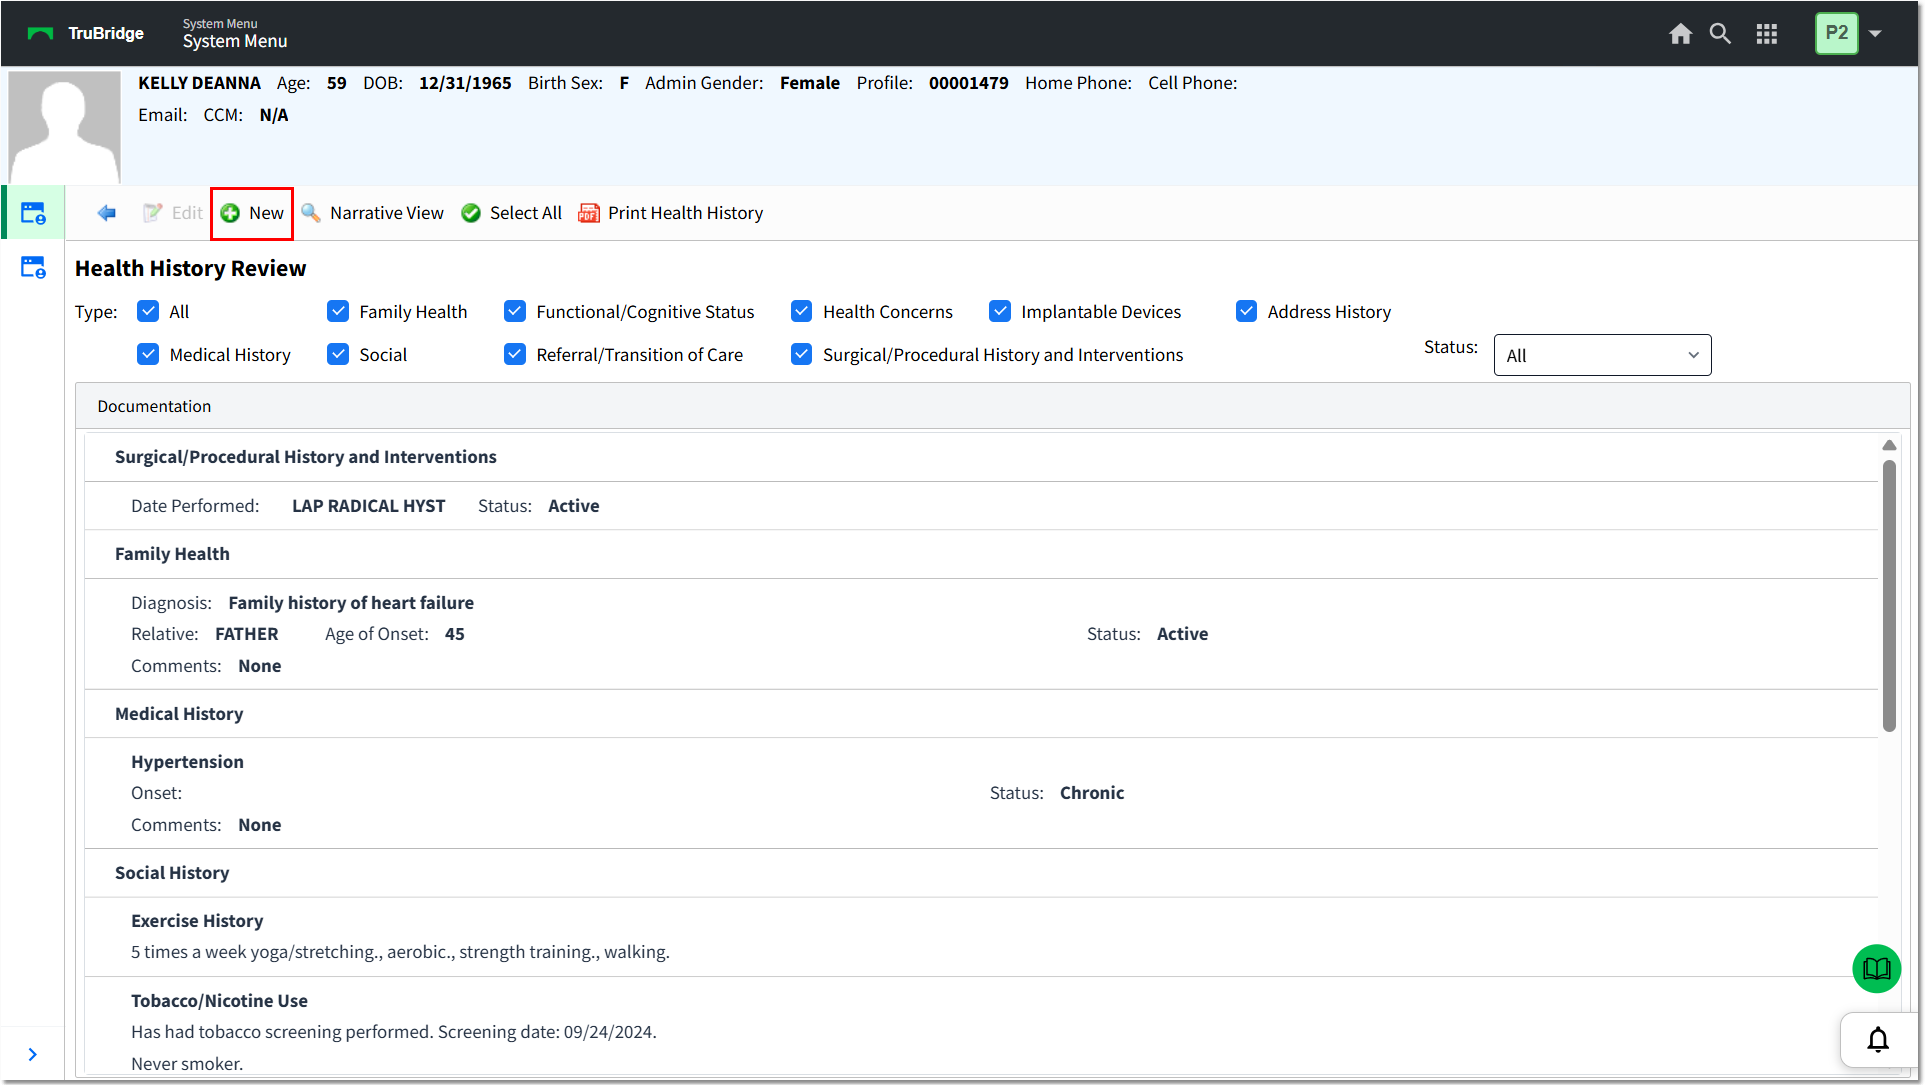
Task: Select the second sidebar chart icon
Action: tap(33, 267)
